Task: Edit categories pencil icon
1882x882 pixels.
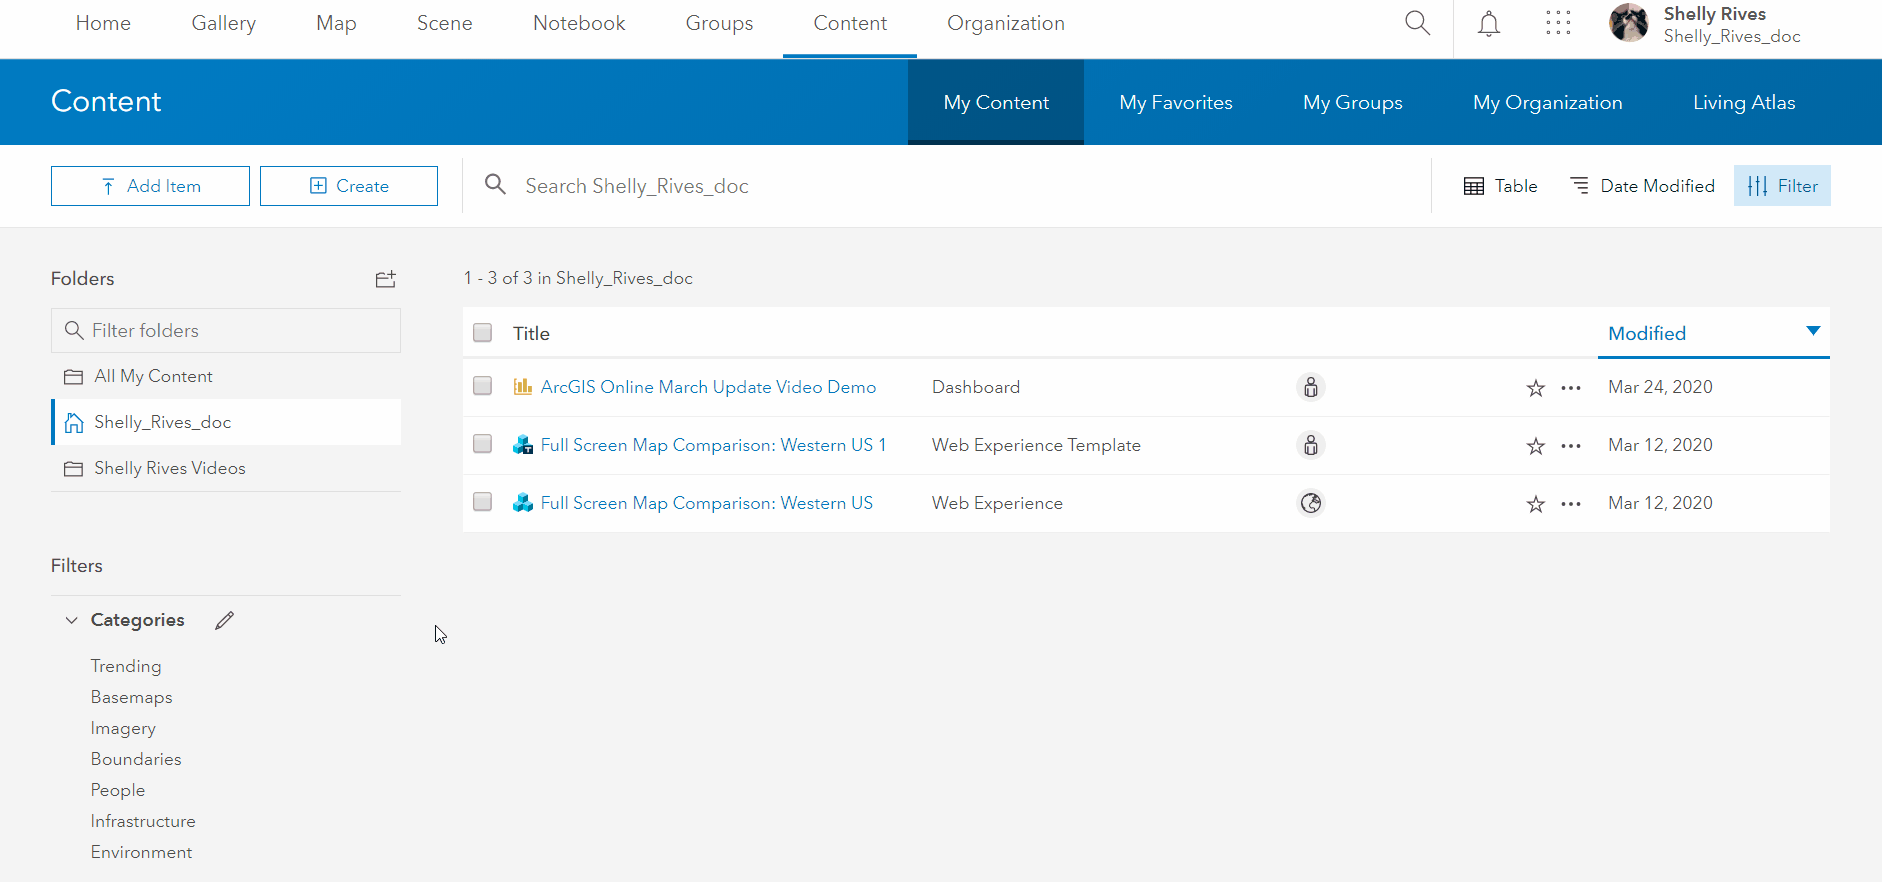Action: (225, 620)
